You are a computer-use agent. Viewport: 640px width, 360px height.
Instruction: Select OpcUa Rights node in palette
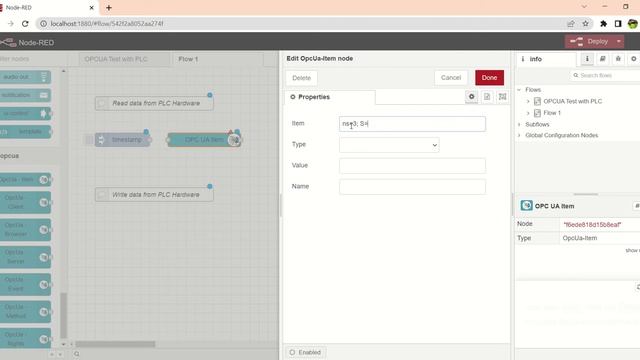(25, 338)
